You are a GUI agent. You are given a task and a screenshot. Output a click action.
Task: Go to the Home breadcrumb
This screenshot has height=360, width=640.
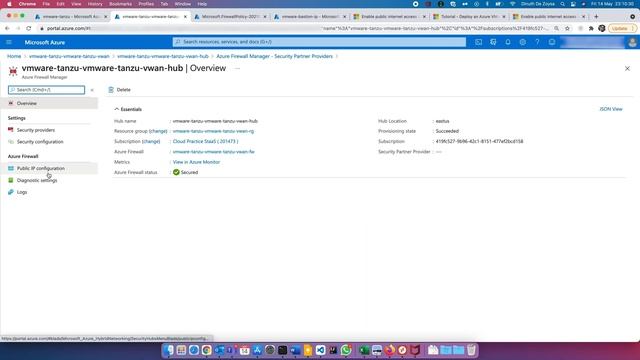click(14, 56)
